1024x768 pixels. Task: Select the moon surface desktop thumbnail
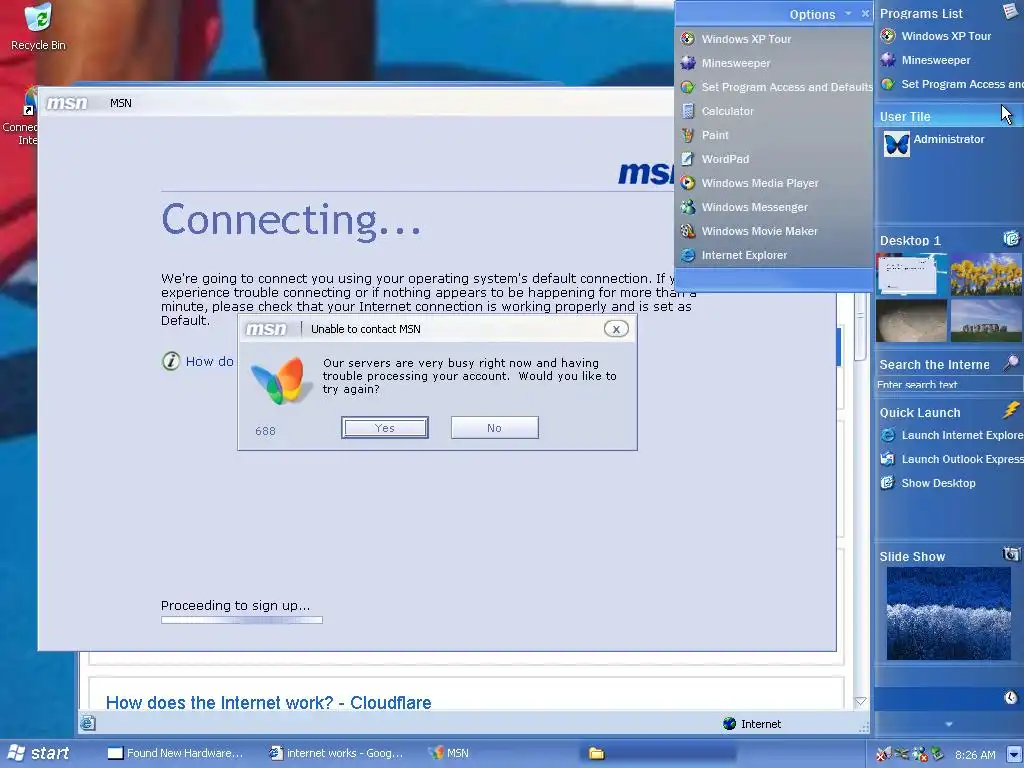pos(911,321)
